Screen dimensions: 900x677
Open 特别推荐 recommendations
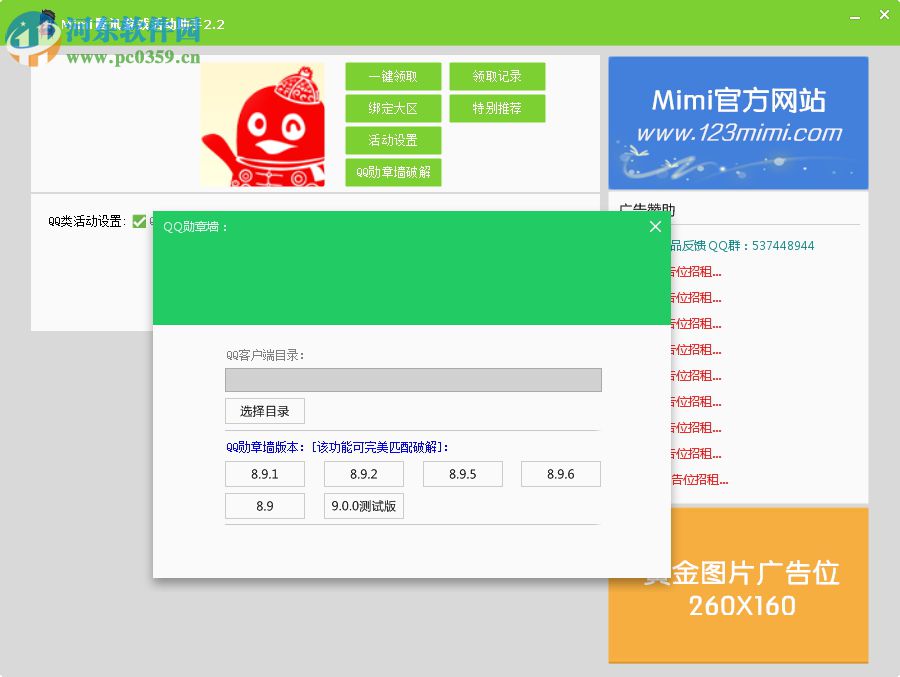[497, 108]
